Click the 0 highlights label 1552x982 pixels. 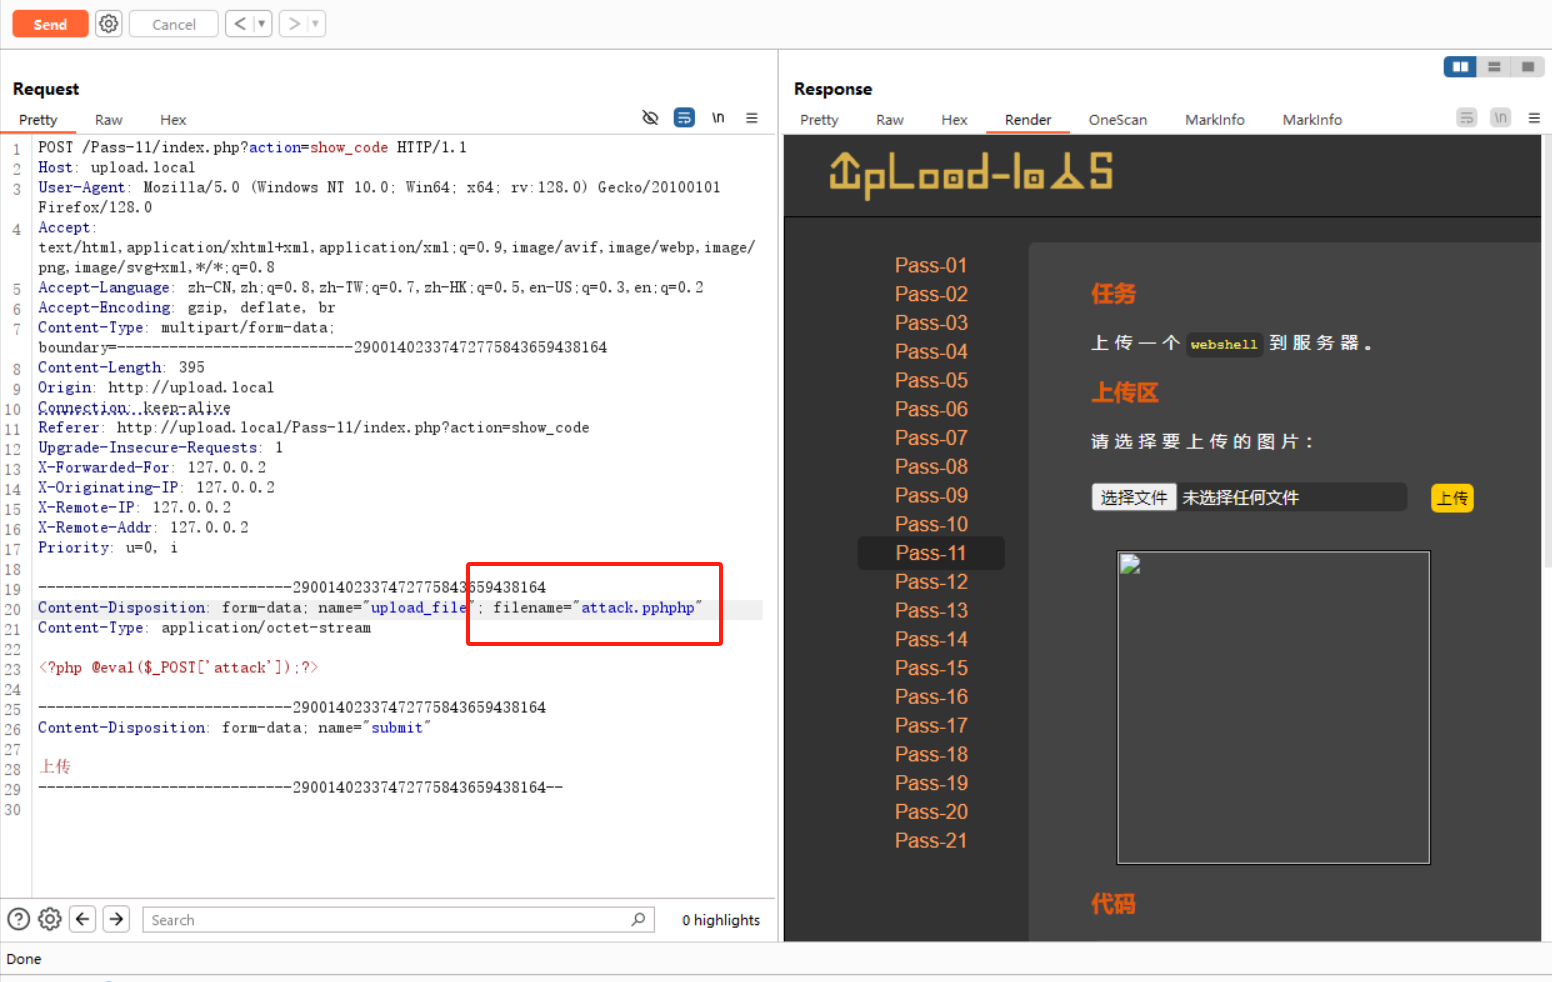721,920
